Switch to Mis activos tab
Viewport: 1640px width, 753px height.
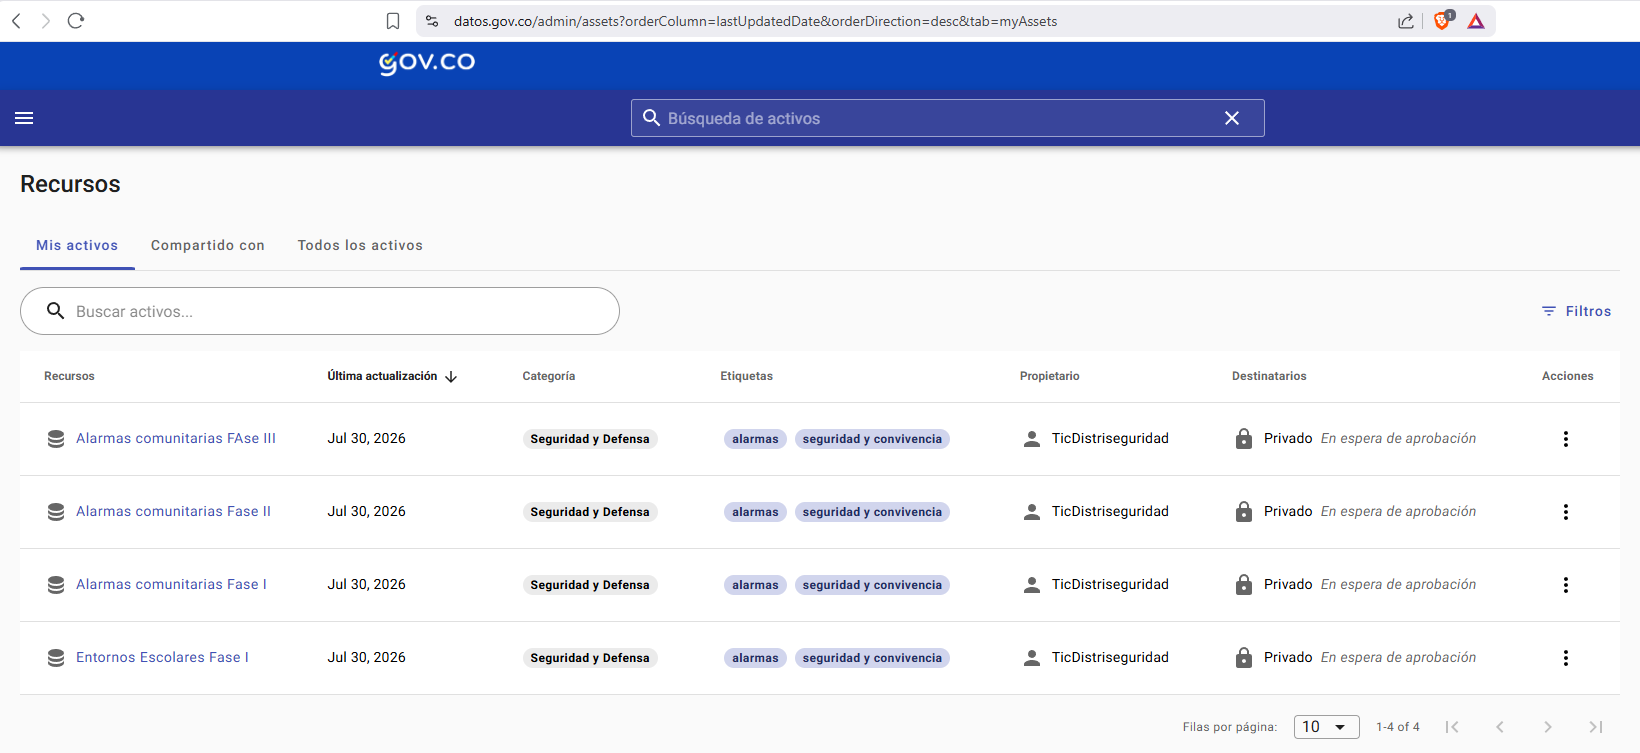(x=77, y=245)
